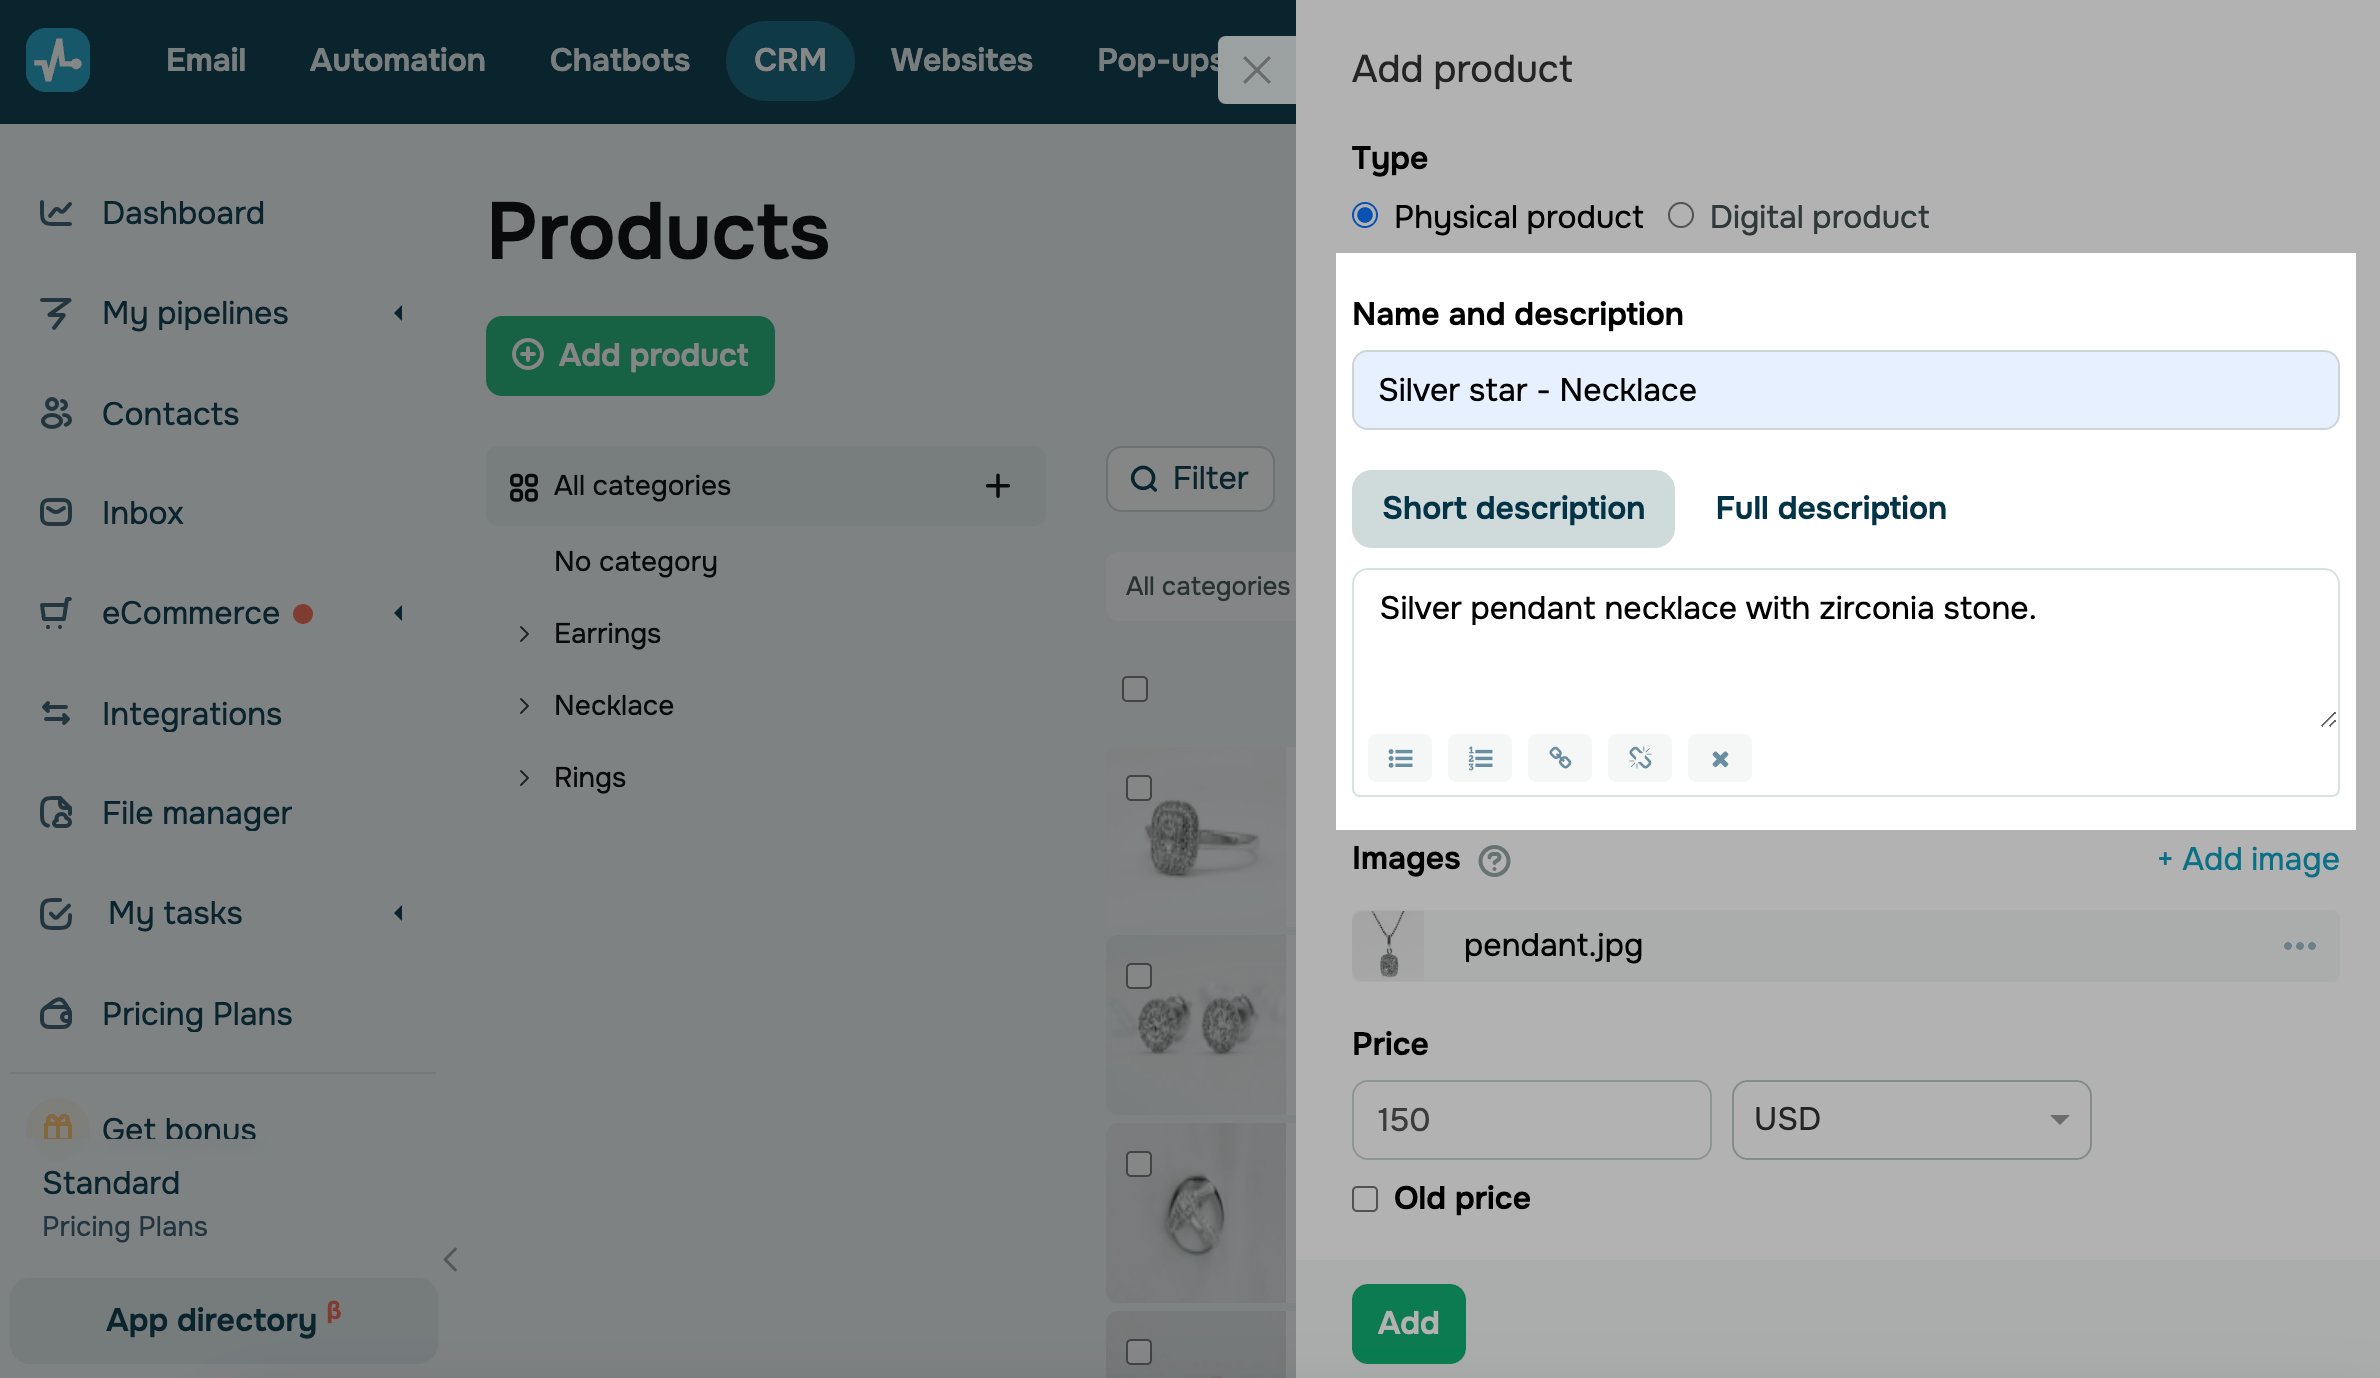Open the USD currency dropdown
The height and width of the screenshot is (1378, 2380).
click(1911, 1120)
